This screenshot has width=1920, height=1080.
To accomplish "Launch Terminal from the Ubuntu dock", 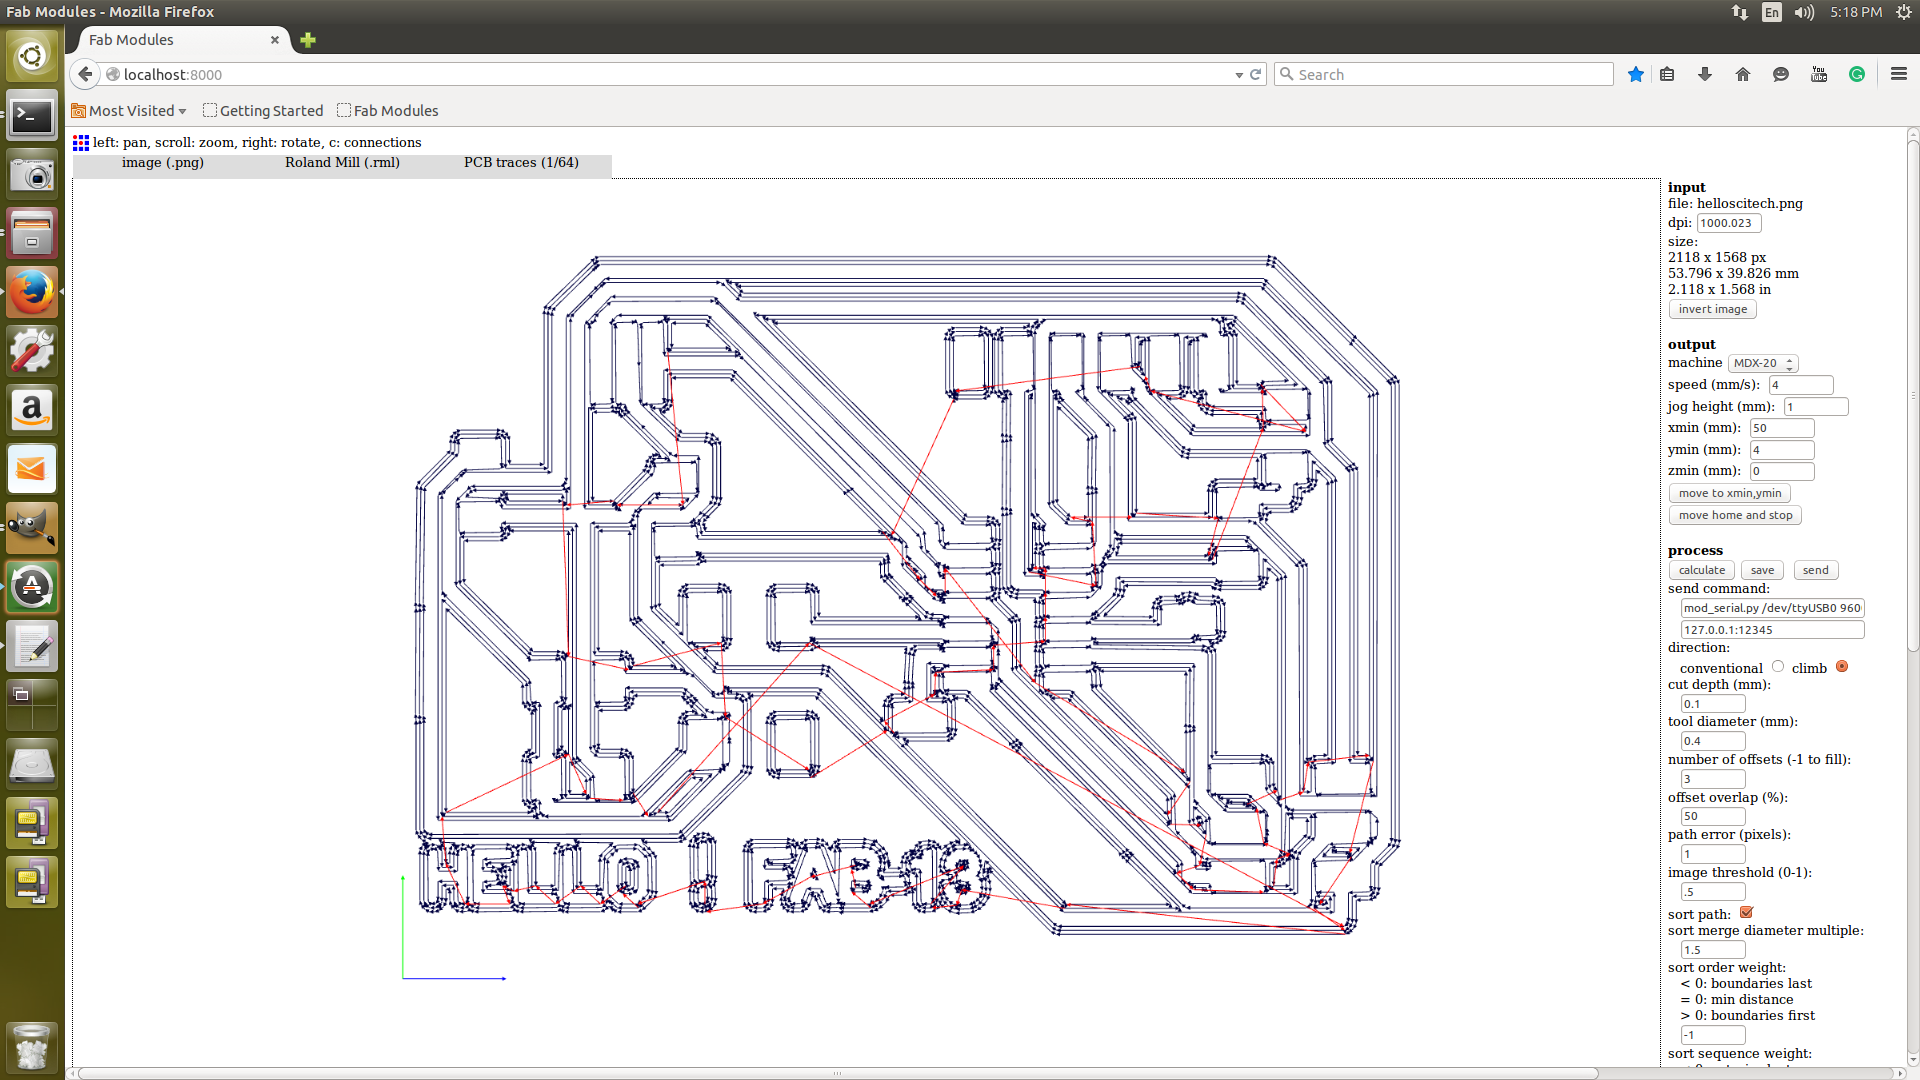I will (x=32, y=117).
